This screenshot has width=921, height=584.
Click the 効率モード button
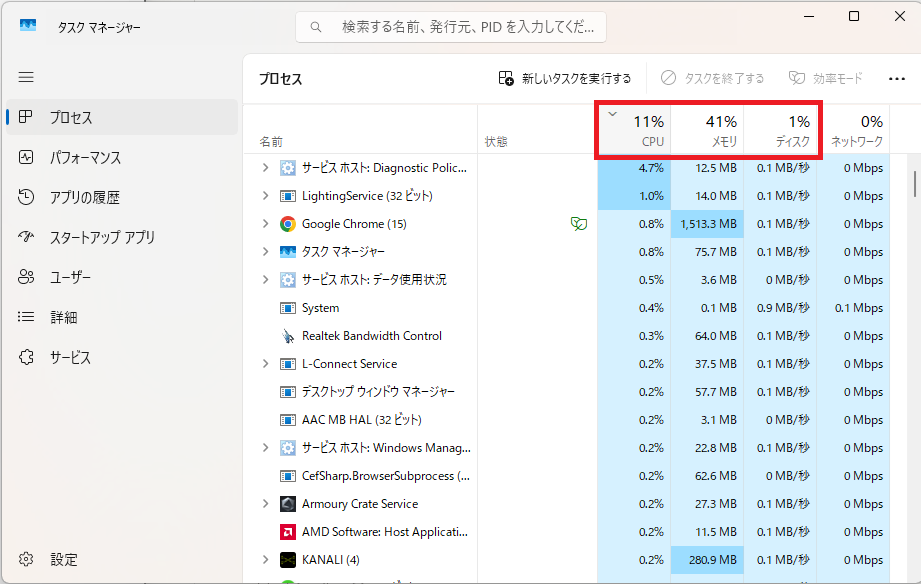pos(825,78)
